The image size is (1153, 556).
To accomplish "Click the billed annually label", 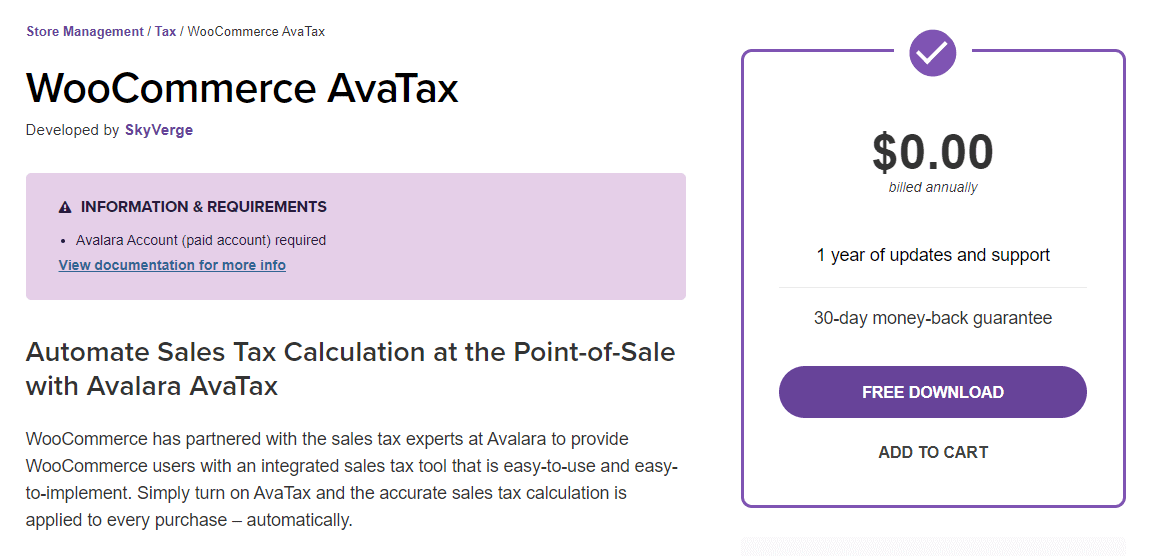I will tap(932, 188).
